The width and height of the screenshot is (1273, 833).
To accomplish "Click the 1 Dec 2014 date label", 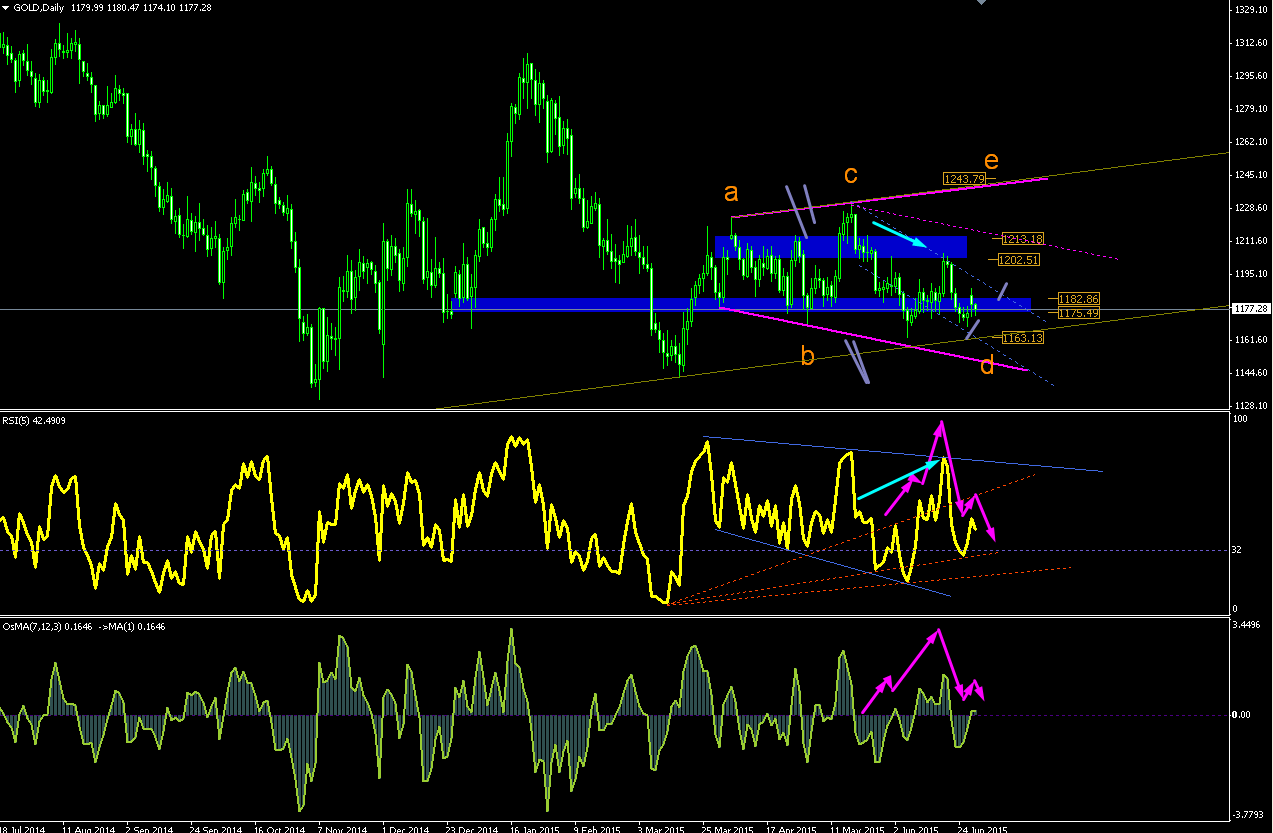I will (406, 828).
